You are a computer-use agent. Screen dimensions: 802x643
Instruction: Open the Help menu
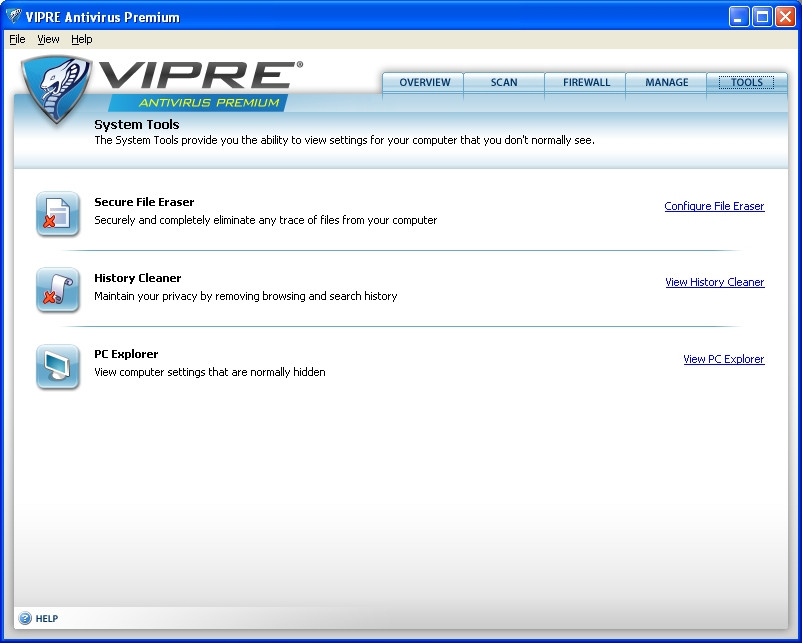[x=82, y=39]
